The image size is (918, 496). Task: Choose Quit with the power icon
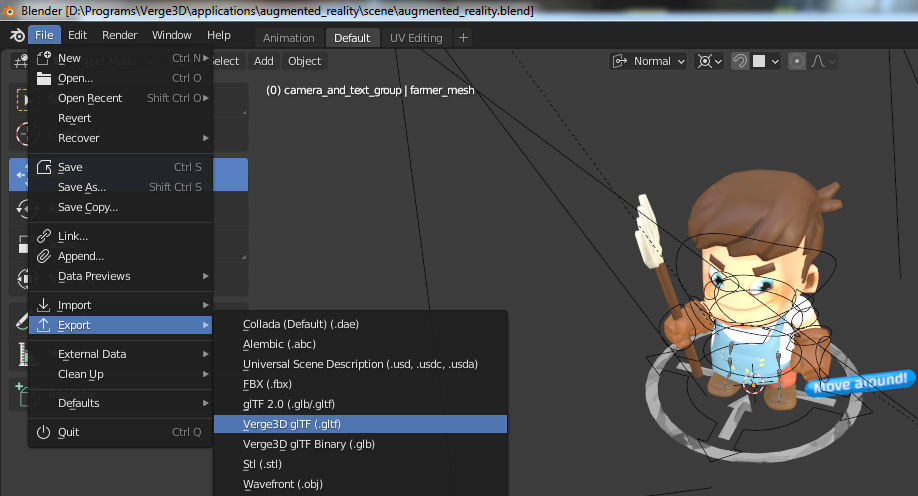pyautogui.click(x=121, y=432)
